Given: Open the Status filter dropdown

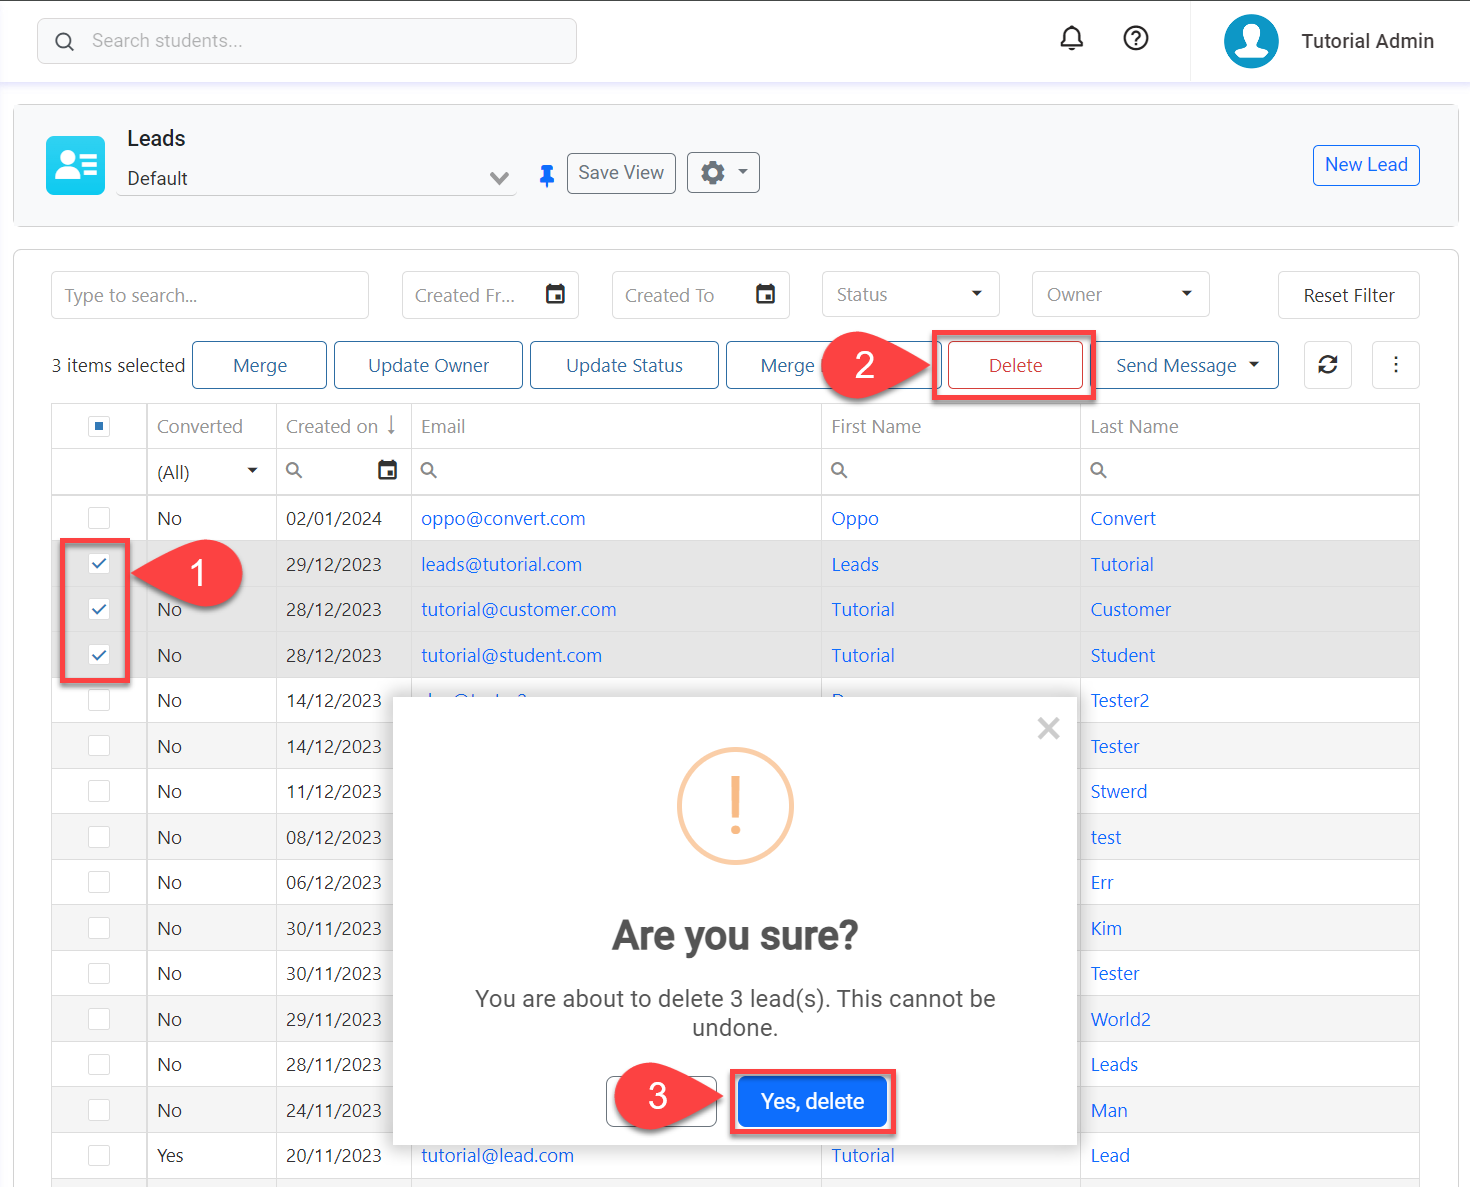Looking at the screenshot, I should point(910,294).
